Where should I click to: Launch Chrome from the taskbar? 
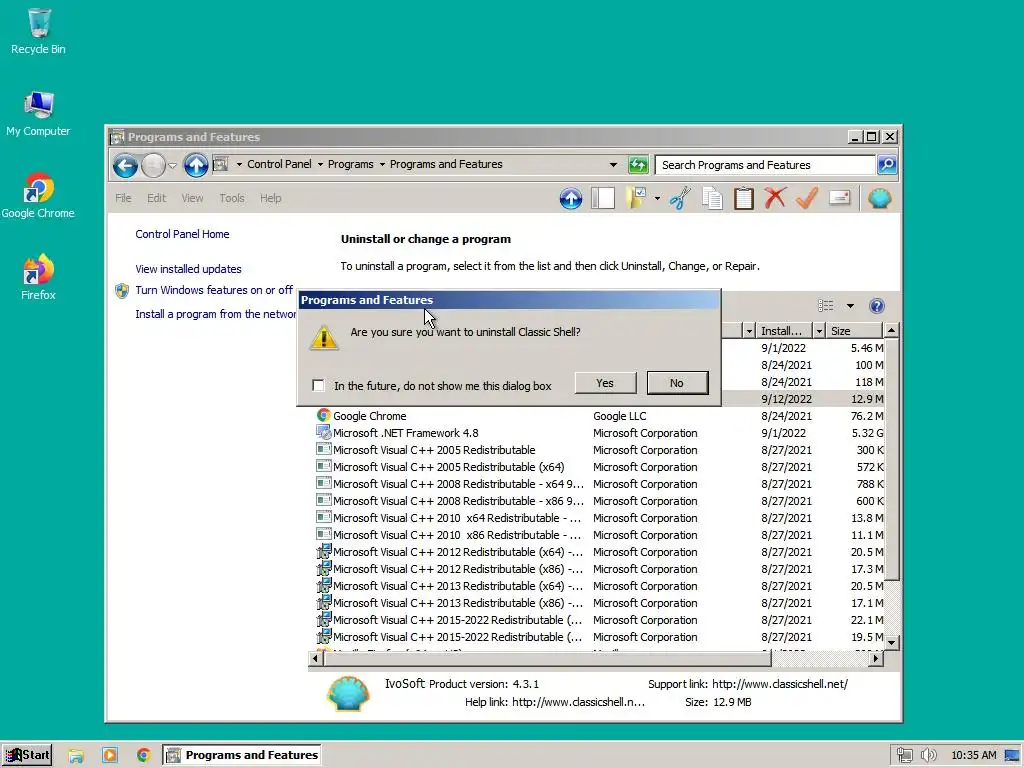pos(144,756)
